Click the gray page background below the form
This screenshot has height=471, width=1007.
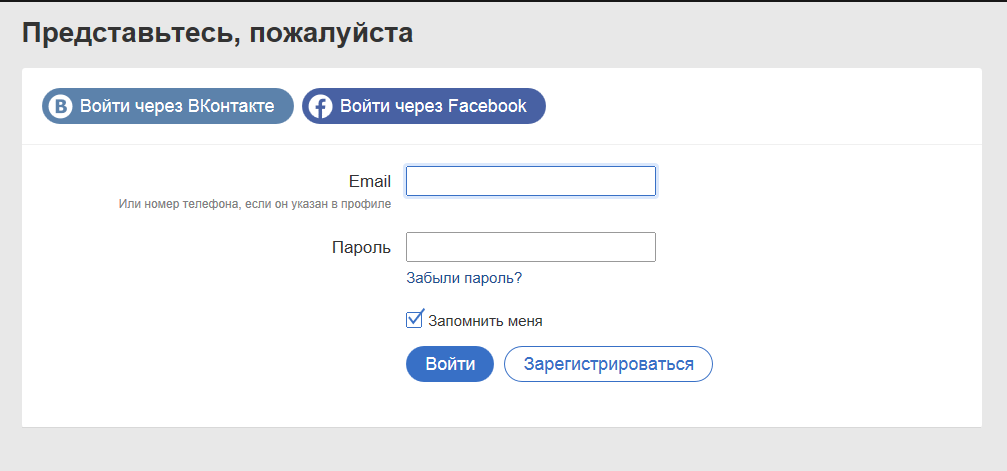[504, 450]
